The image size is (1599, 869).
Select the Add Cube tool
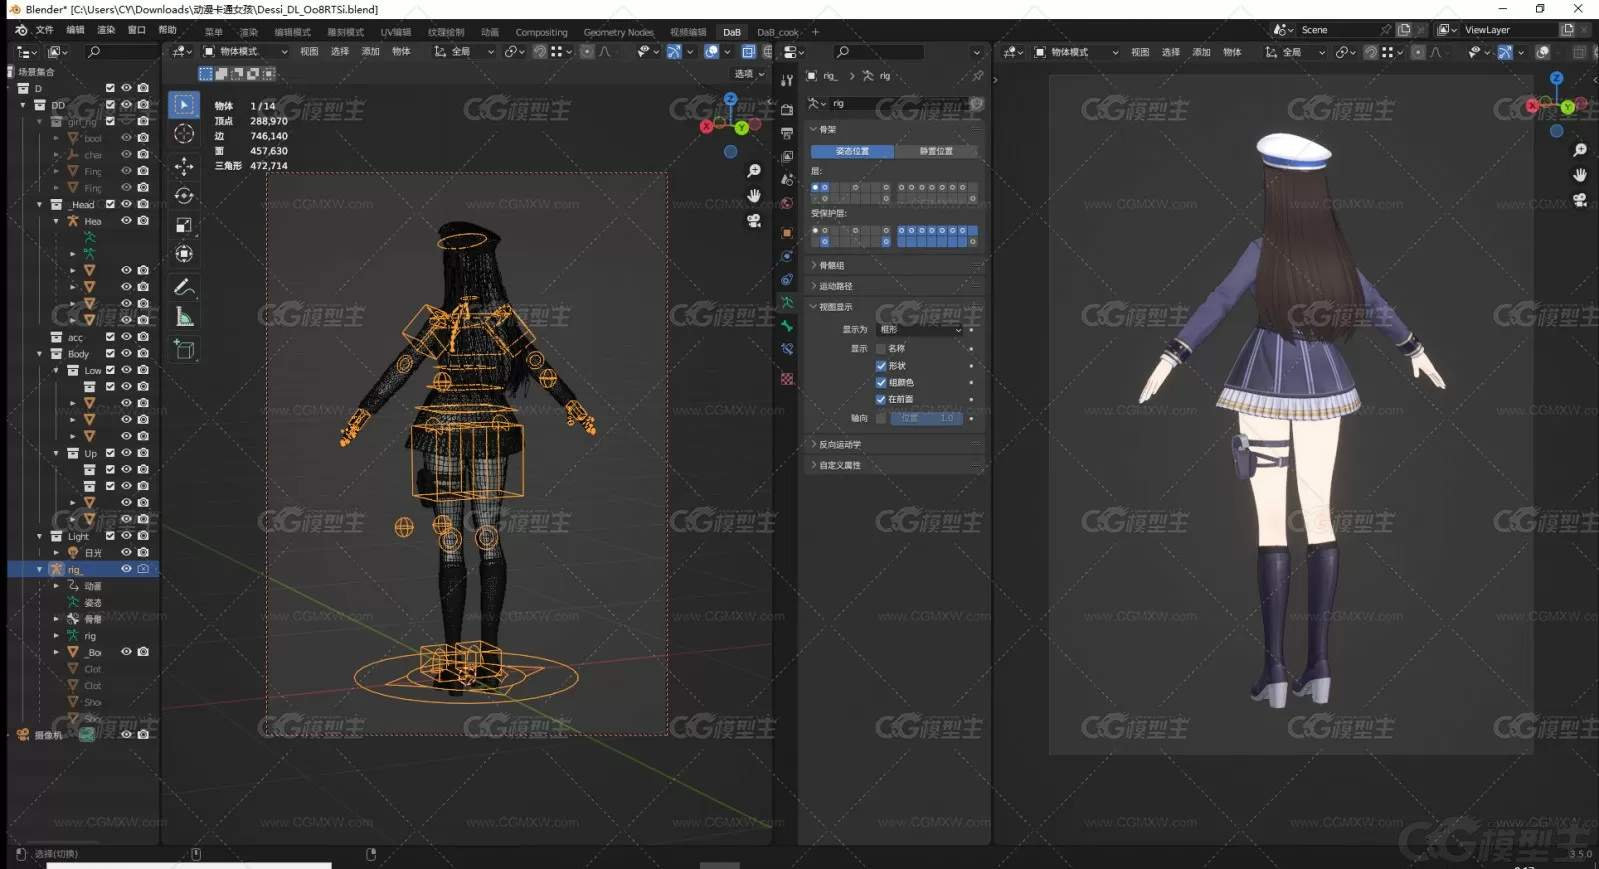coord(184,349)
